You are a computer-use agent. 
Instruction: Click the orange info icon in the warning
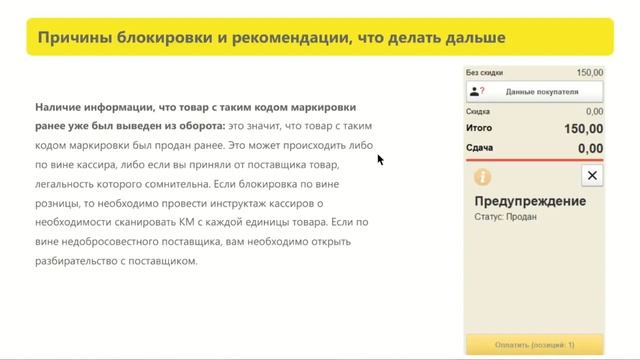(482, 177)
